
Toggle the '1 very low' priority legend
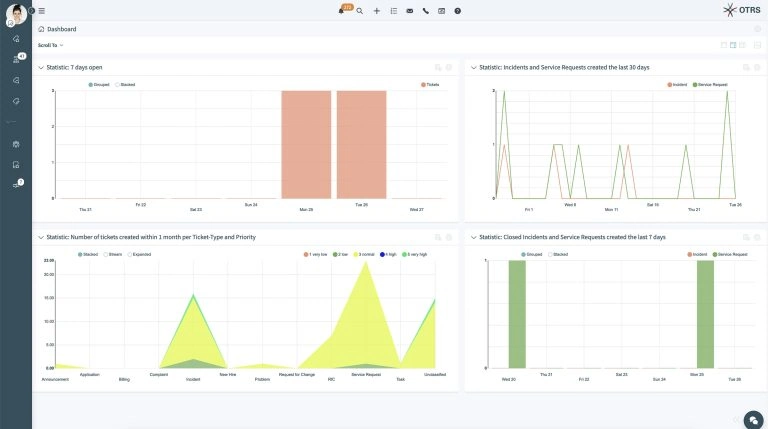(x=315, y=254)
